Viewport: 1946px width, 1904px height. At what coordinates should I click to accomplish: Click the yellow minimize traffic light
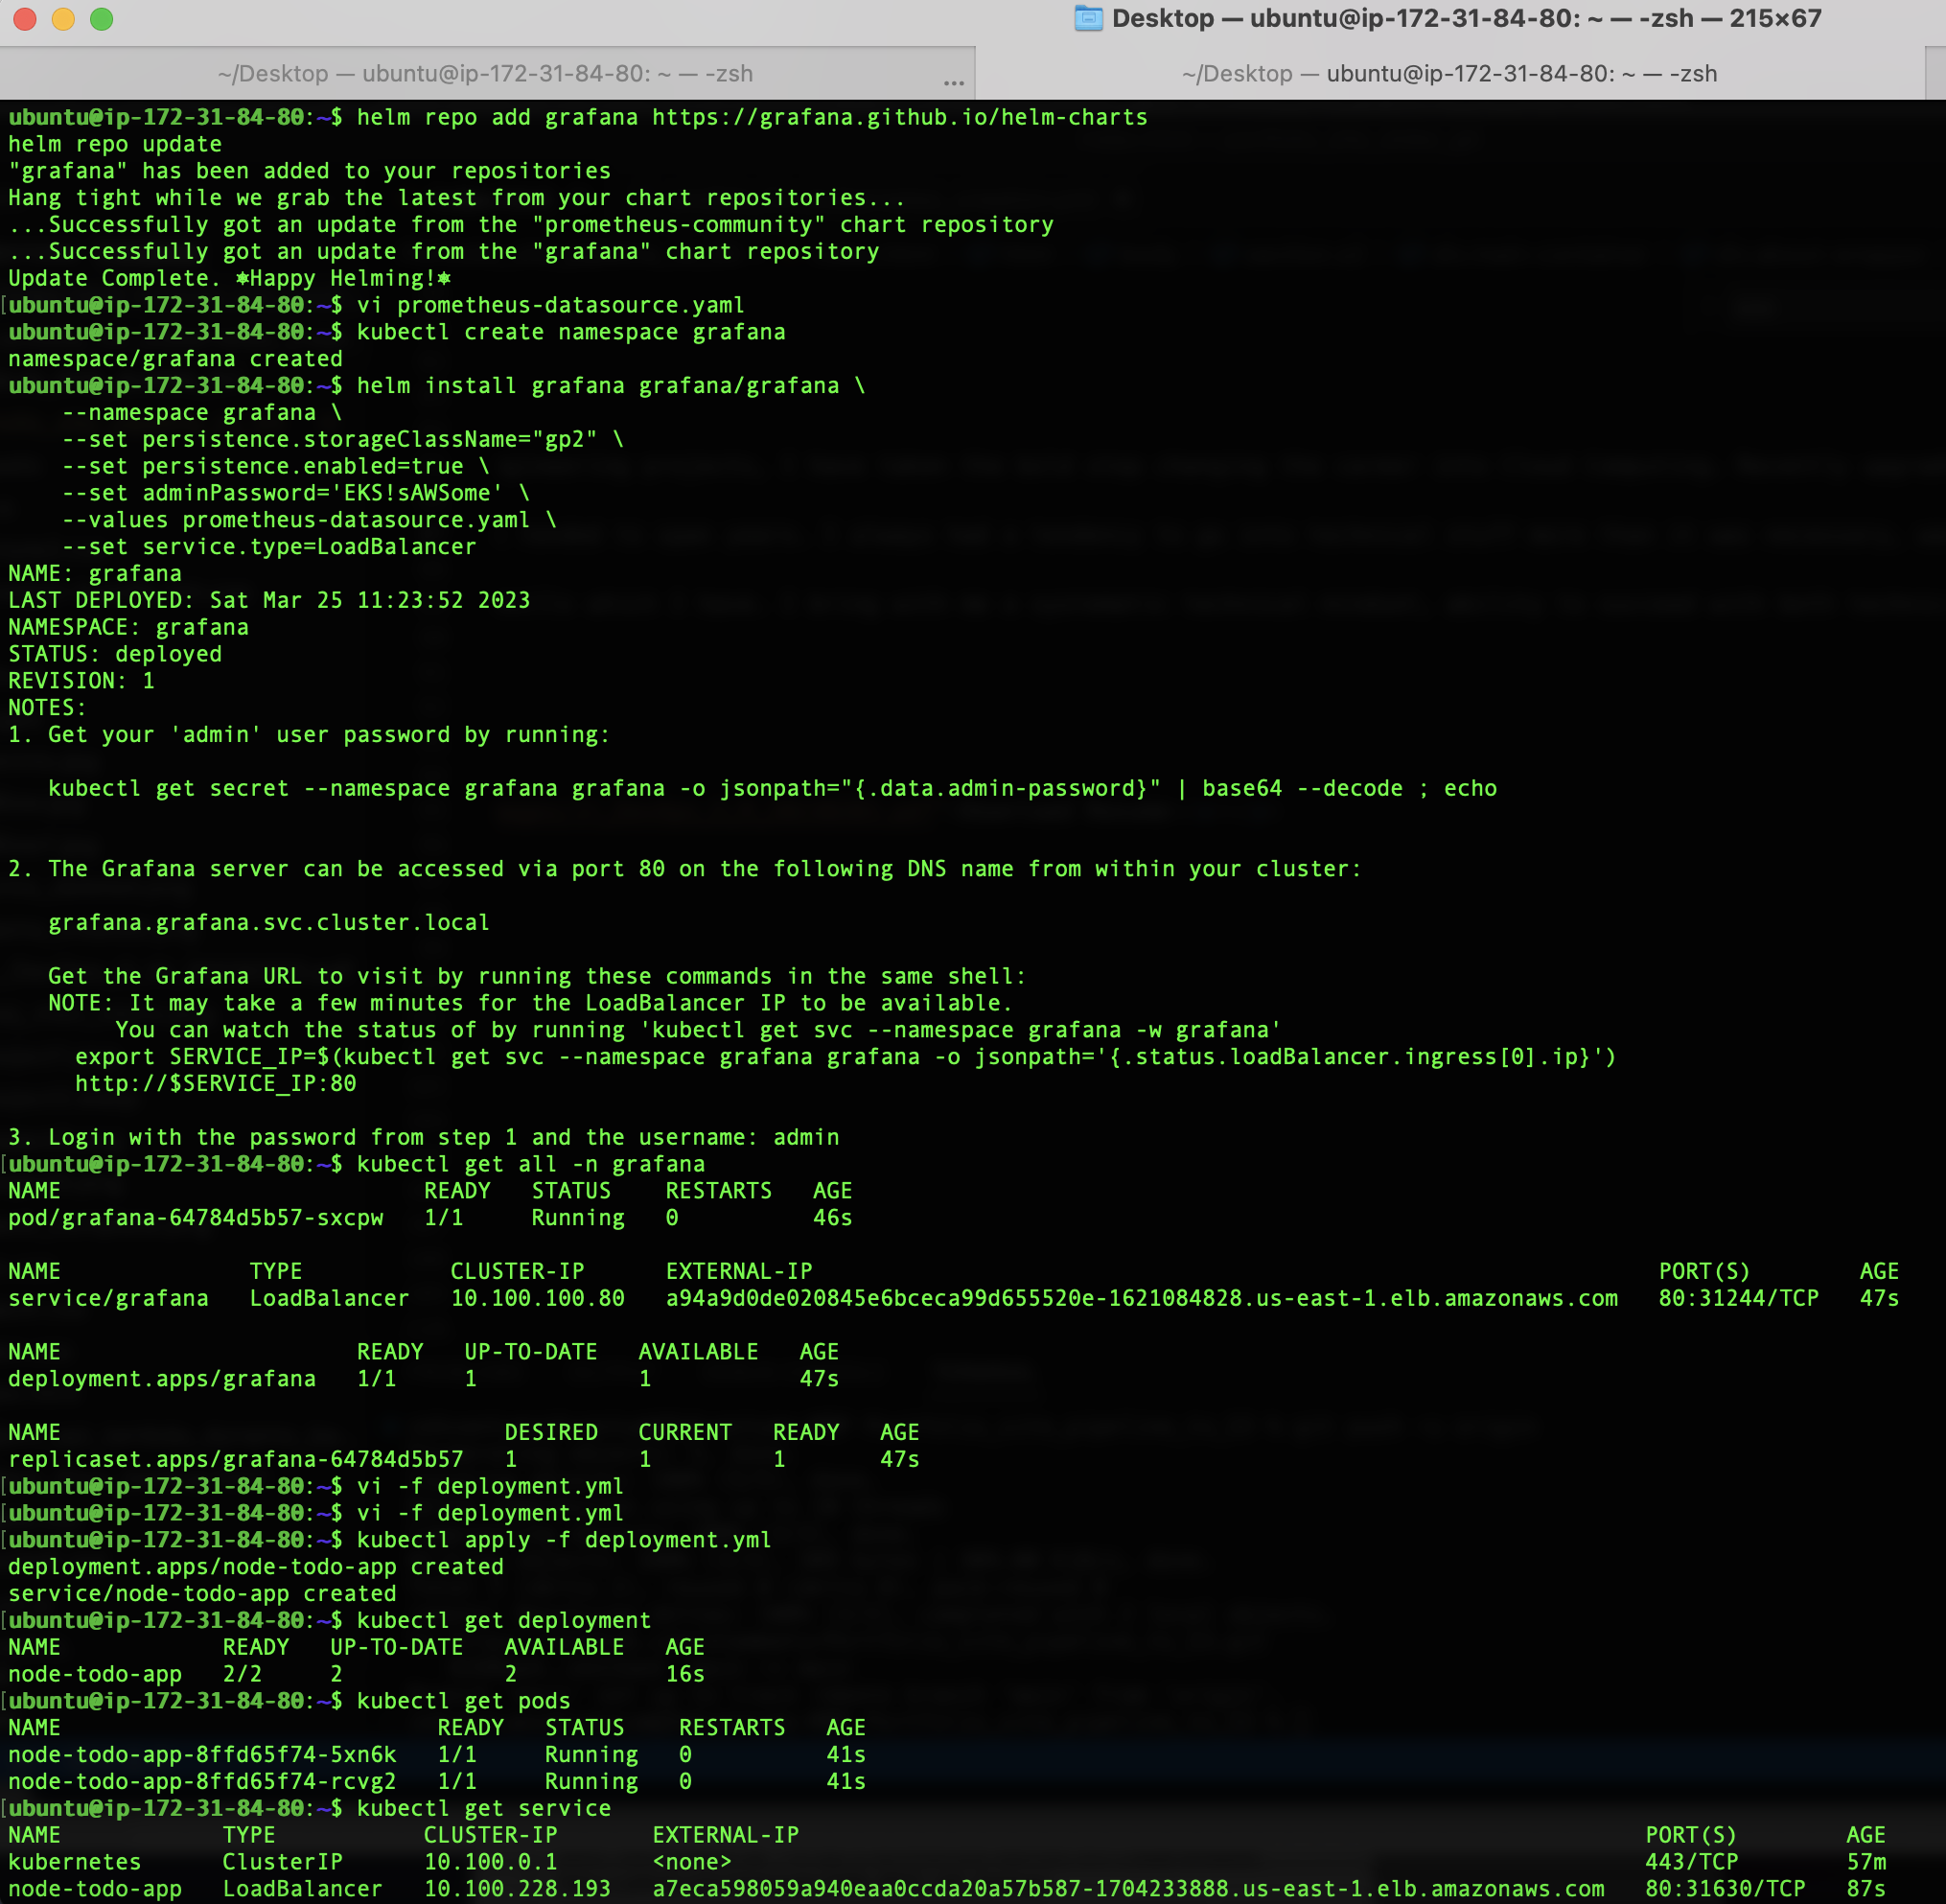tap(62, 18)
